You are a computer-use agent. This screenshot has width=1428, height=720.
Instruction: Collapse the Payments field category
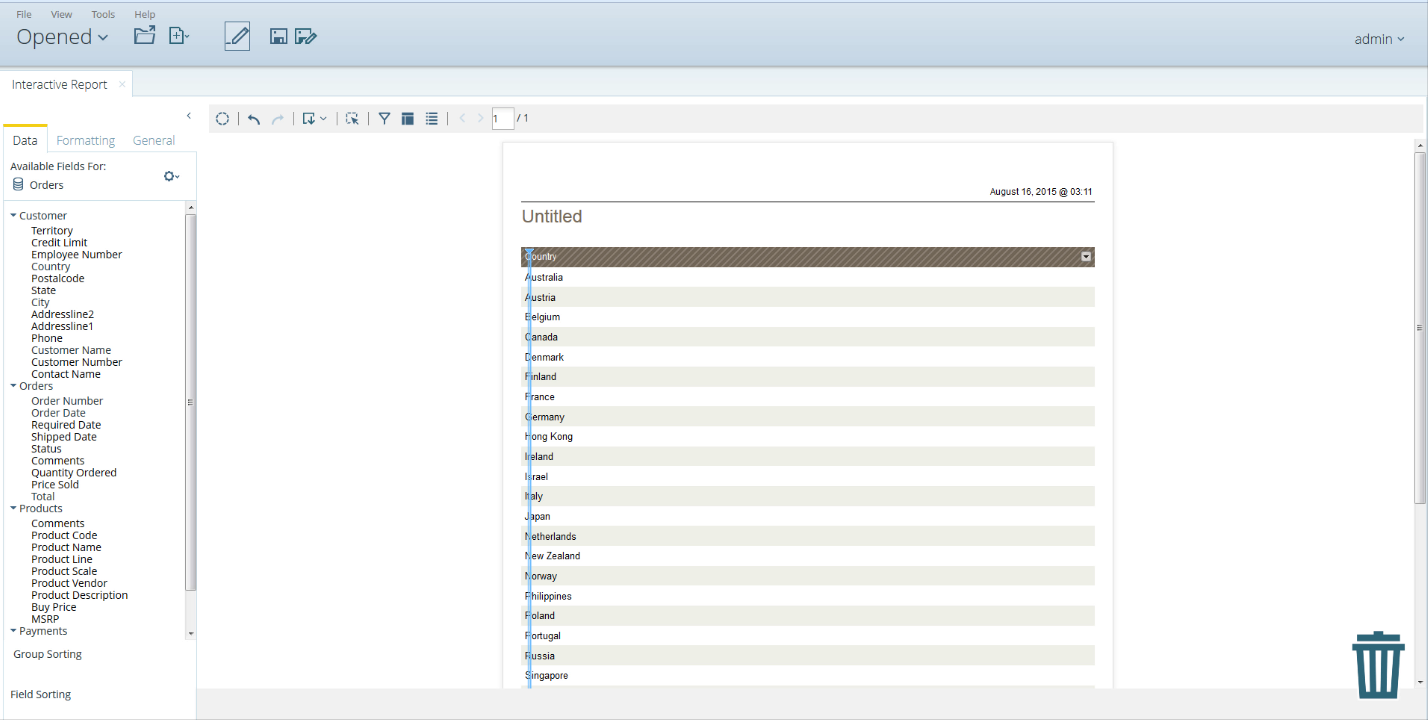pos(14,631)
